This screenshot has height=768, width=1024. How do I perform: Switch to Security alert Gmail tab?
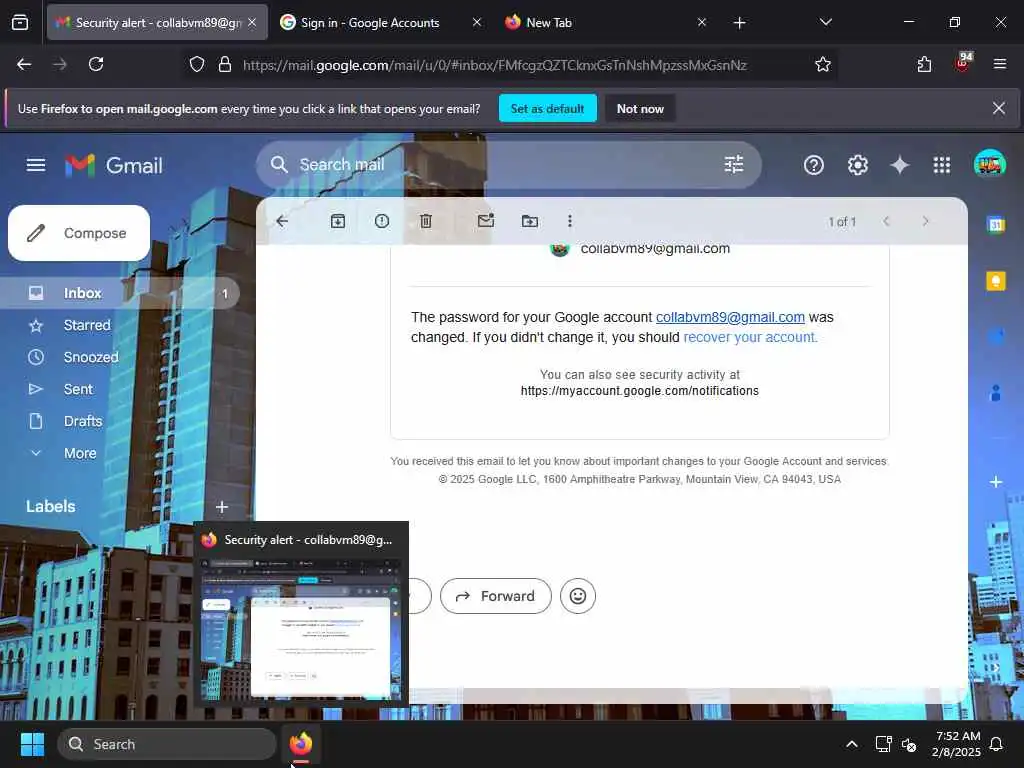coord(157,22)
